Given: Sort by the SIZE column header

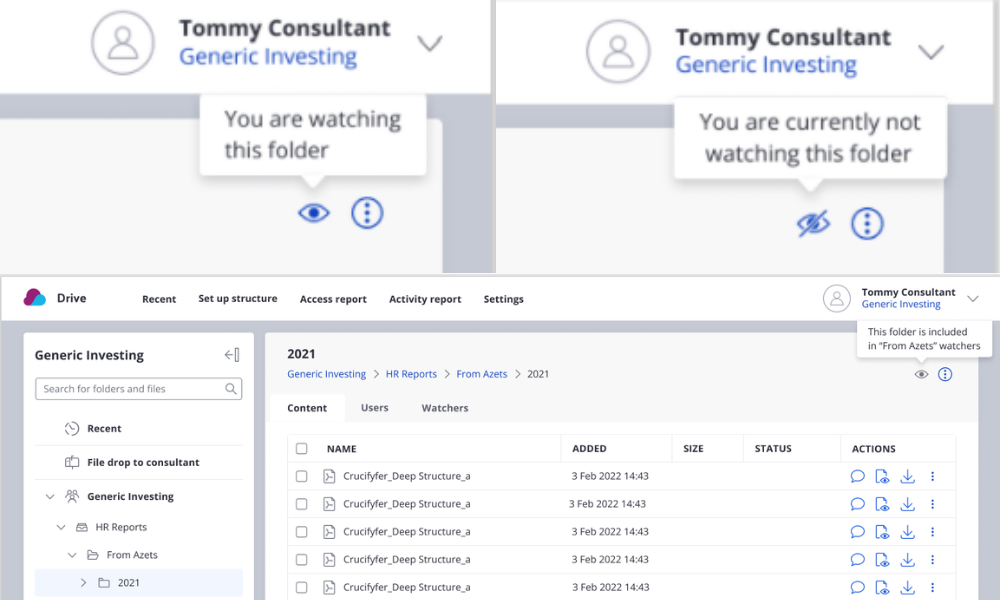Looking at the screenshot, I should [693, 449].
